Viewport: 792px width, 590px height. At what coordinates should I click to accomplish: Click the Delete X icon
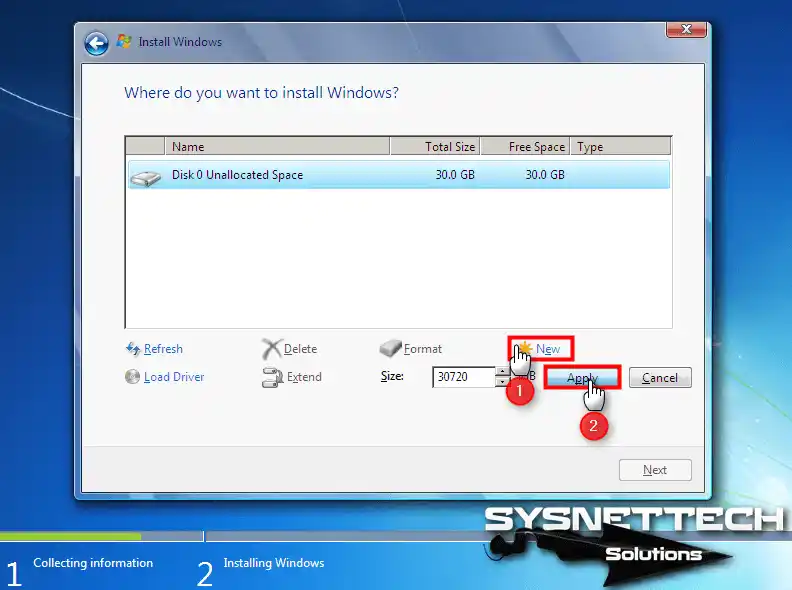pos(271,349)
